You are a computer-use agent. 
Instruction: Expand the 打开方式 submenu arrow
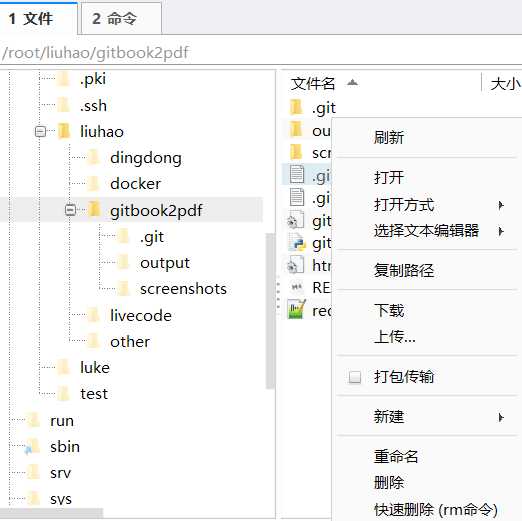(501, 205)
